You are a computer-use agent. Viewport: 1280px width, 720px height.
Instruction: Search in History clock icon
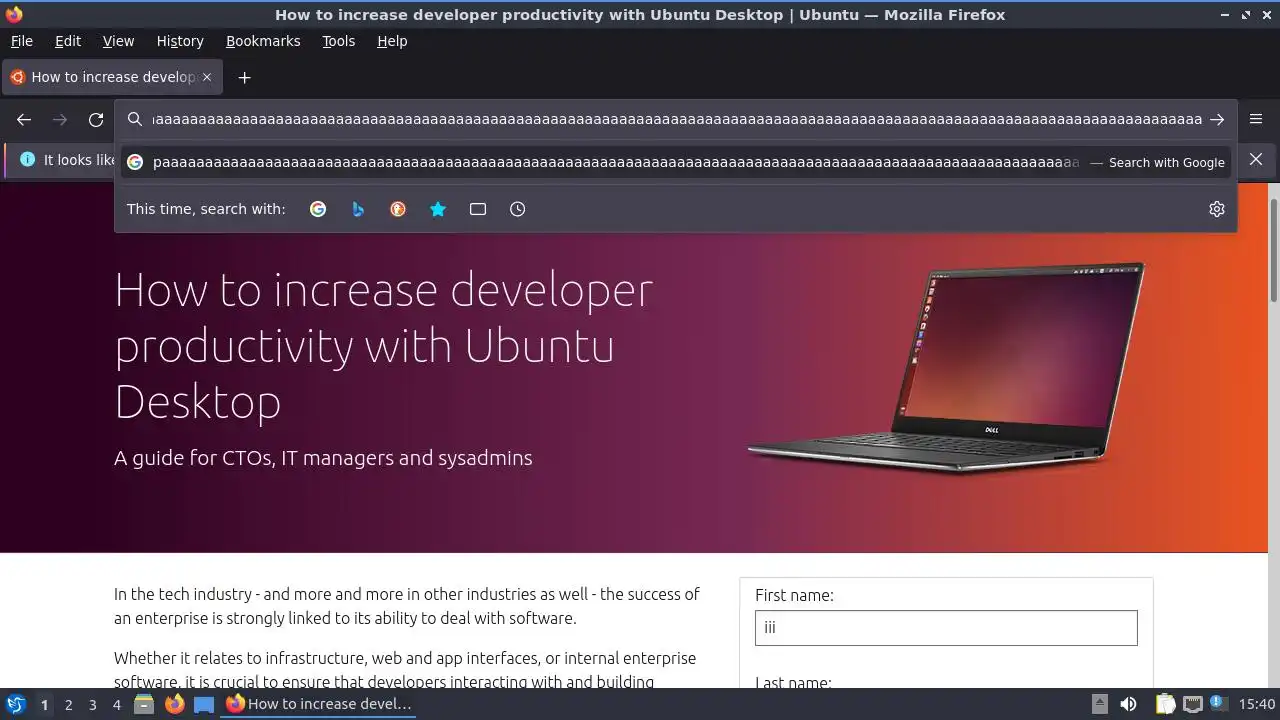[x=517, y=209]
